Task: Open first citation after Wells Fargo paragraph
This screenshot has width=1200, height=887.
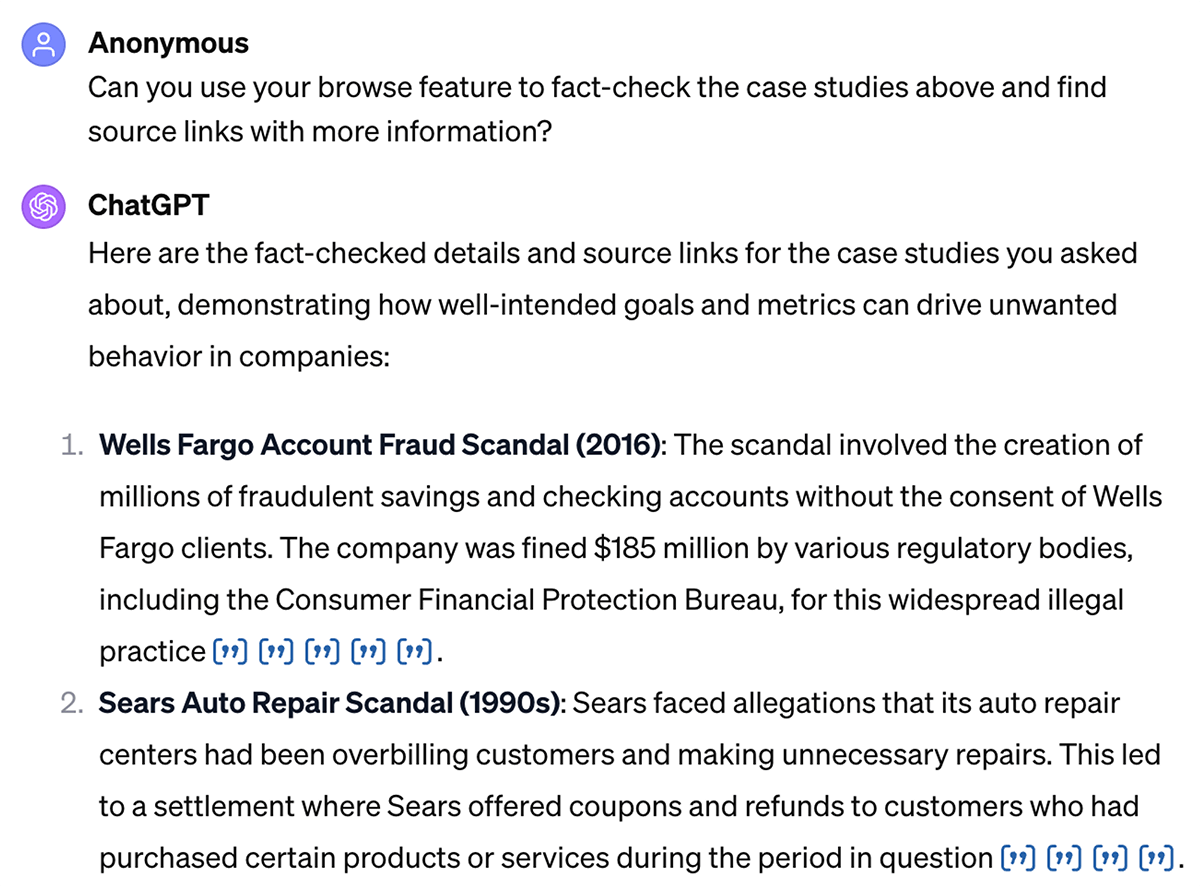Action: tap(227, 653)
